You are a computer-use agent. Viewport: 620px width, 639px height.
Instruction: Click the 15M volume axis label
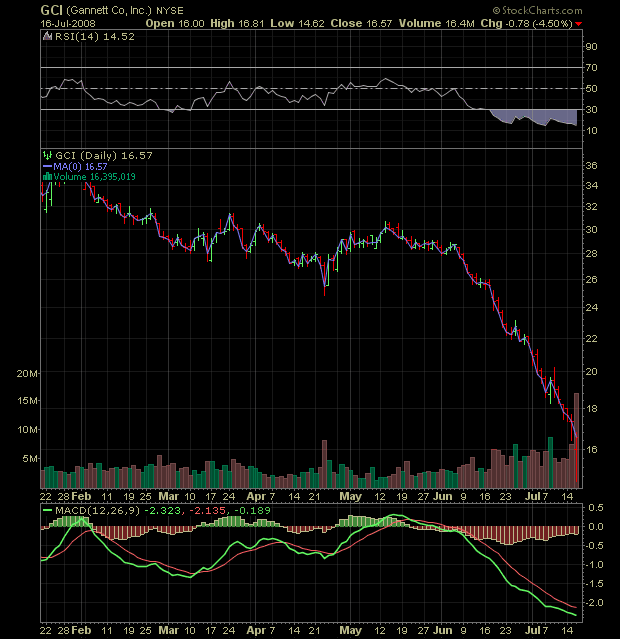click(x=27, y=401)
